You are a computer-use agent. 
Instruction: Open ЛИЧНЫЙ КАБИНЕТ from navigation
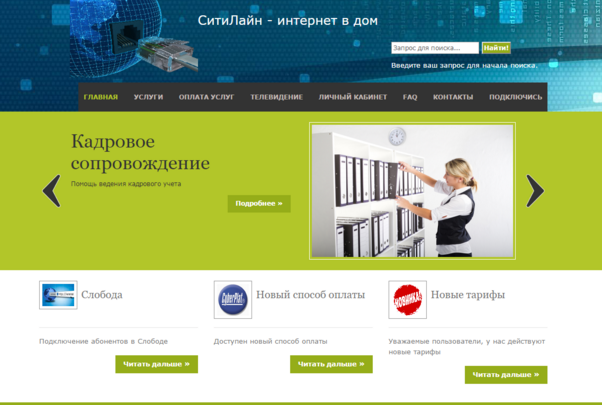coord(352,97)
